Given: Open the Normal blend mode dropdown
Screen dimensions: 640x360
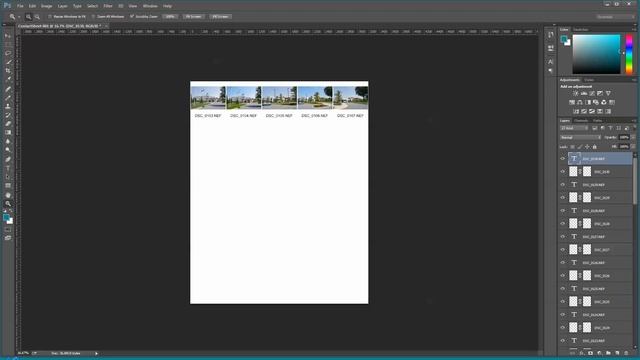Looking at the screenshot, I should [580, 138].
